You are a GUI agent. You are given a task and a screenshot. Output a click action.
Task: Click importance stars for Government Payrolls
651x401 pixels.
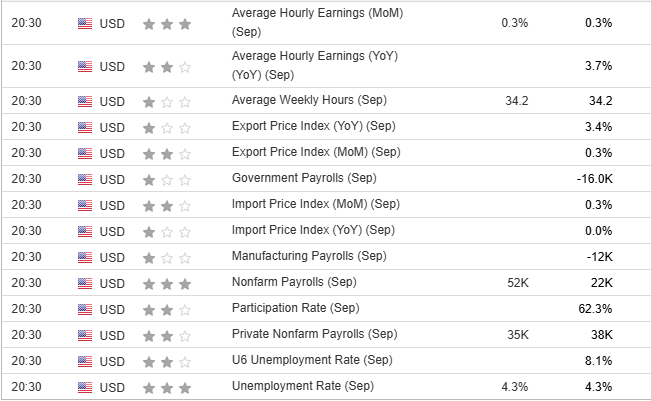click(167, 178)
